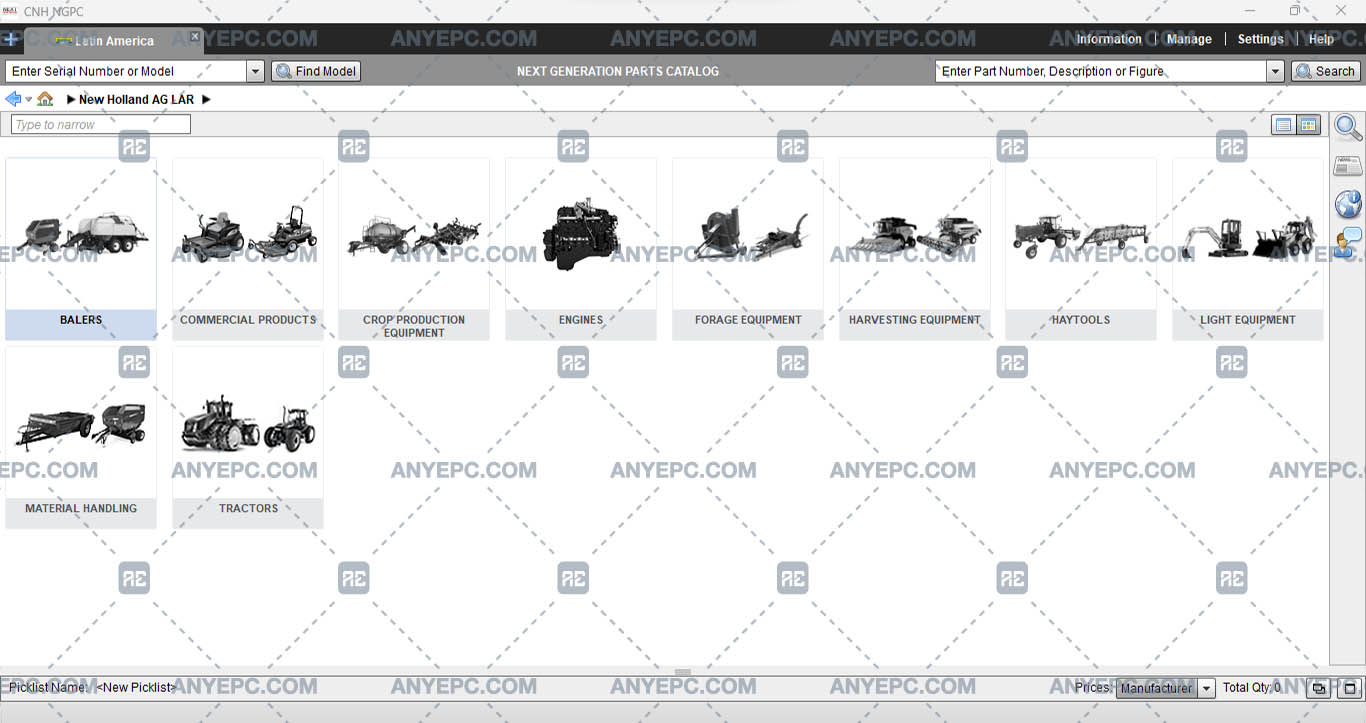The height and width of the screenshot is (723, 1366).
Task: Switch to the Latin America tab
Action: [114, 41]
